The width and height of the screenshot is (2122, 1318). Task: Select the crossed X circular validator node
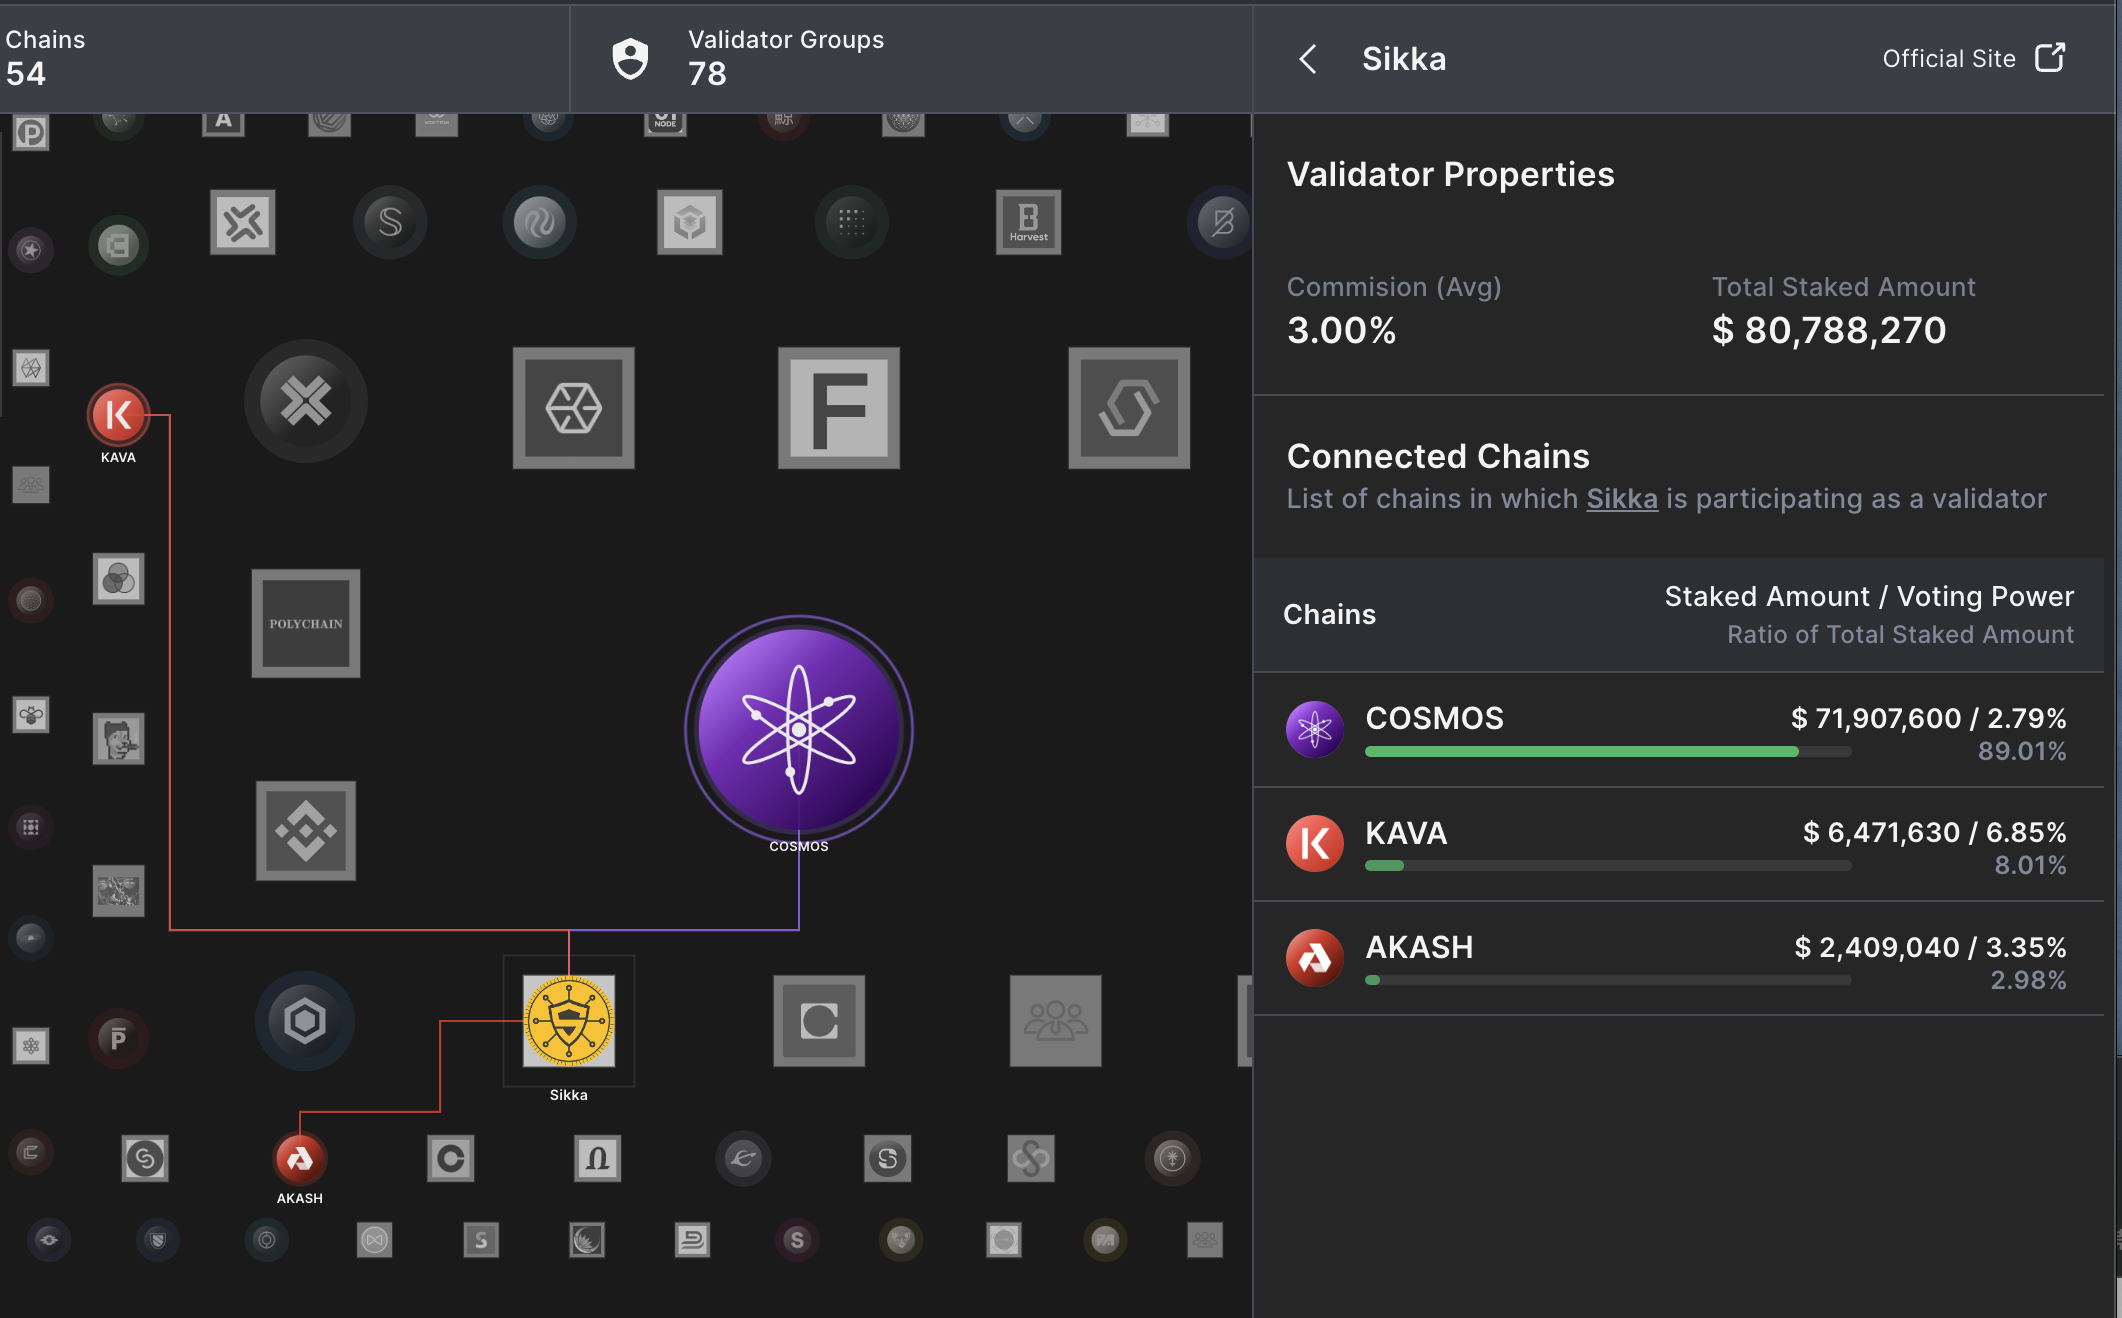[x=305, y=401]
